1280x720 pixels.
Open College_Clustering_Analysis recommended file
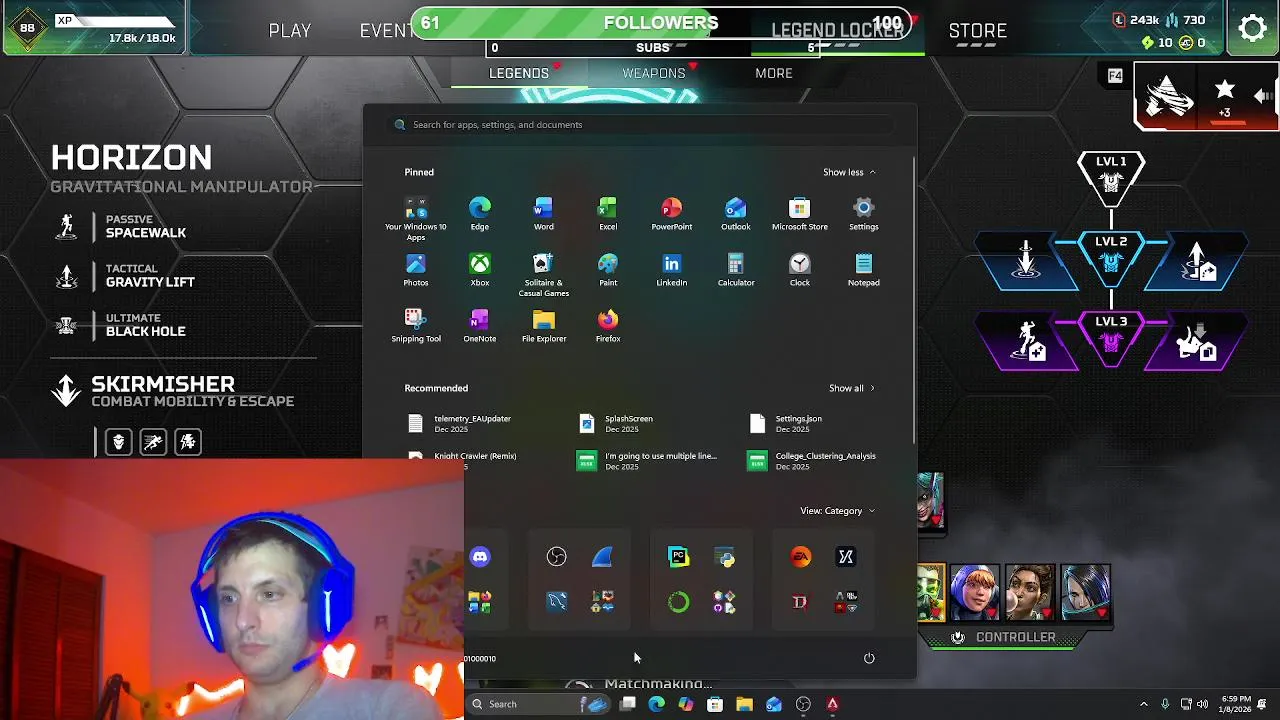tap(813, 461)
